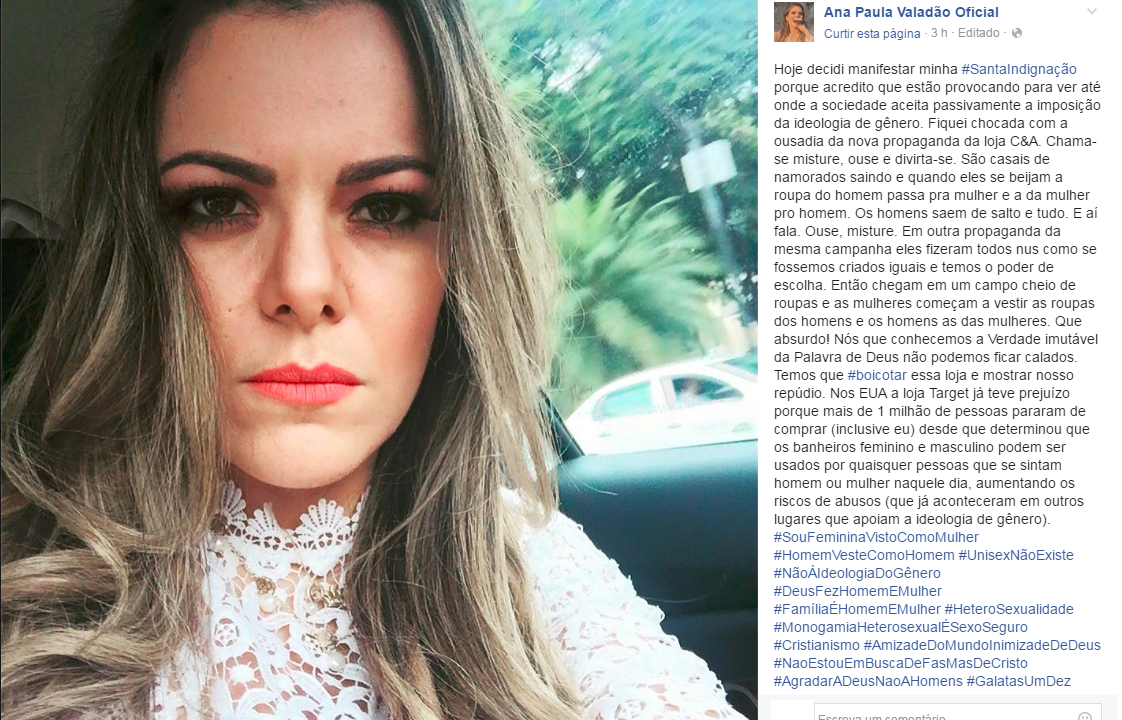Open post options dropdown chevron

(x=1091, y=11)
